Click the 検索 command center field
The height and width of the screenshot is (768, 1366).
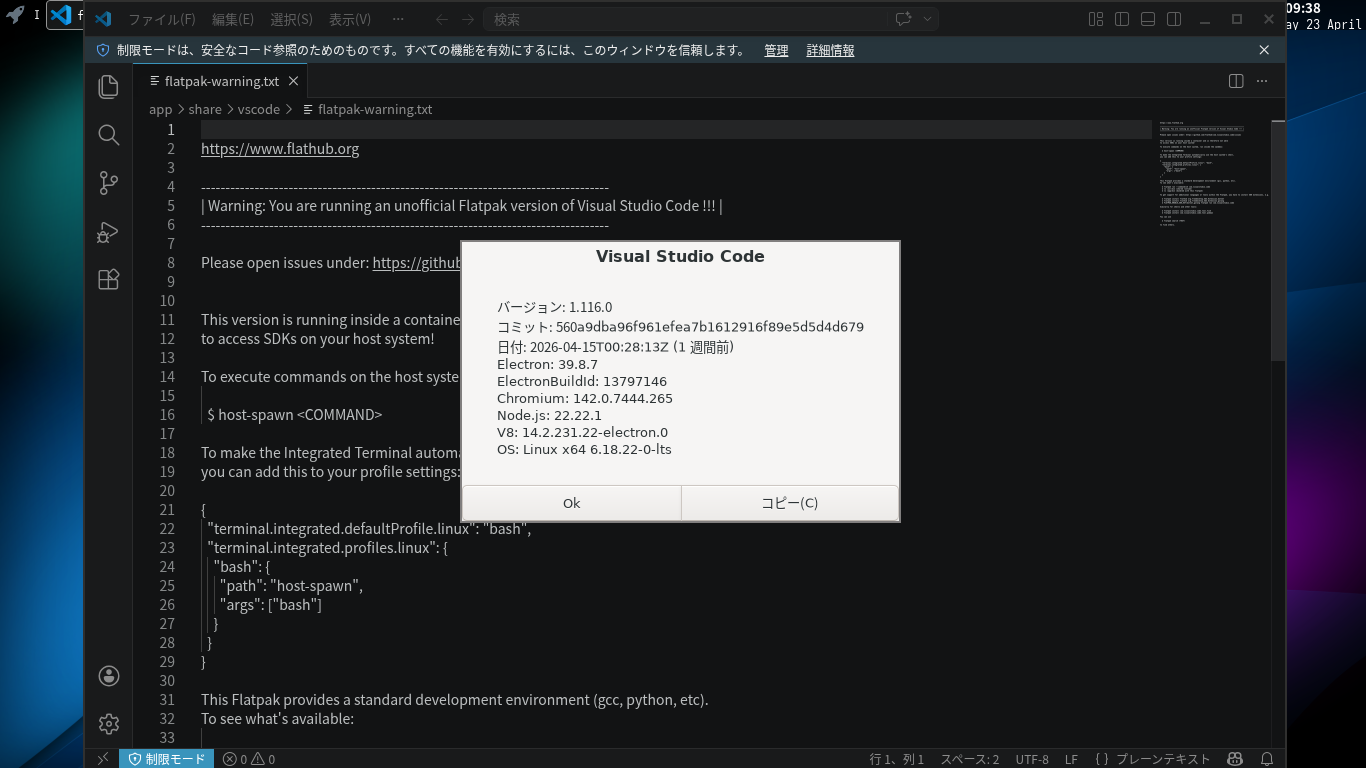684,19
